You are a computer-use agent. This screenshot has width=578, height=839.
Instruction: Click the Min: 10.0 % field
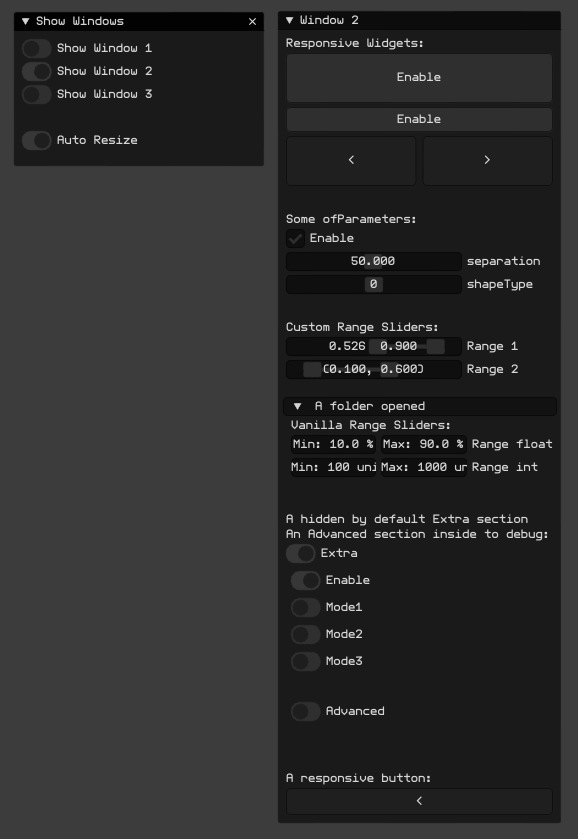333,444
